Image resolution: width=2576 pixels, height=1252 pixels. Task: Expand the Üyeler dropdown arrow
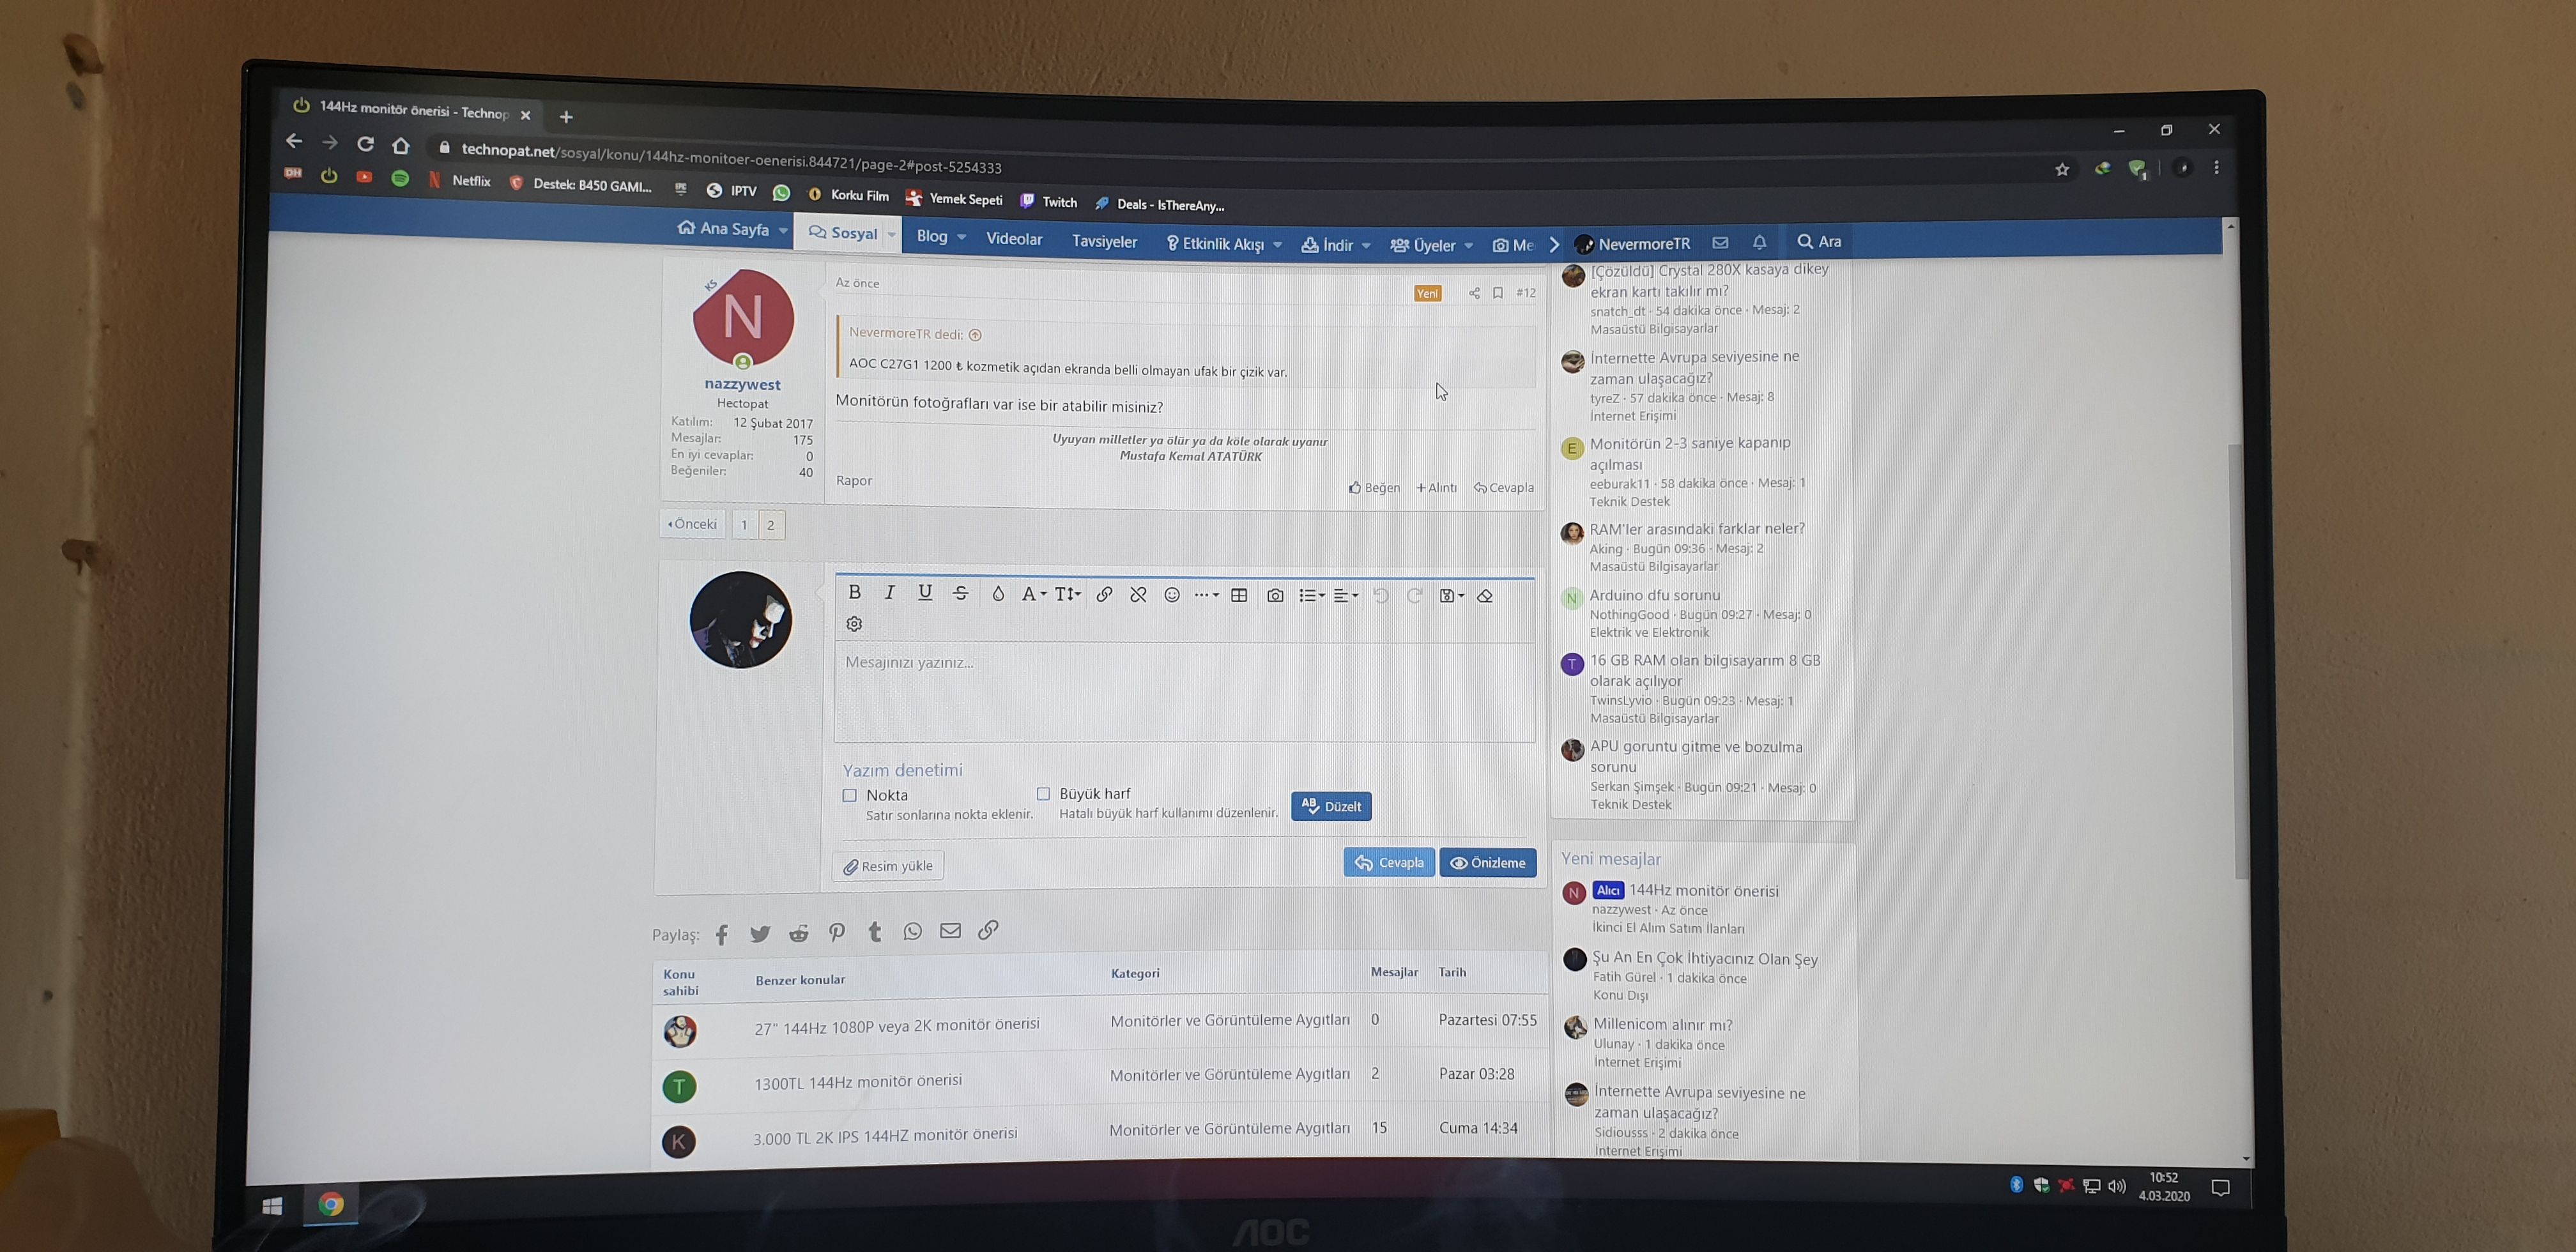[1468, 245]
